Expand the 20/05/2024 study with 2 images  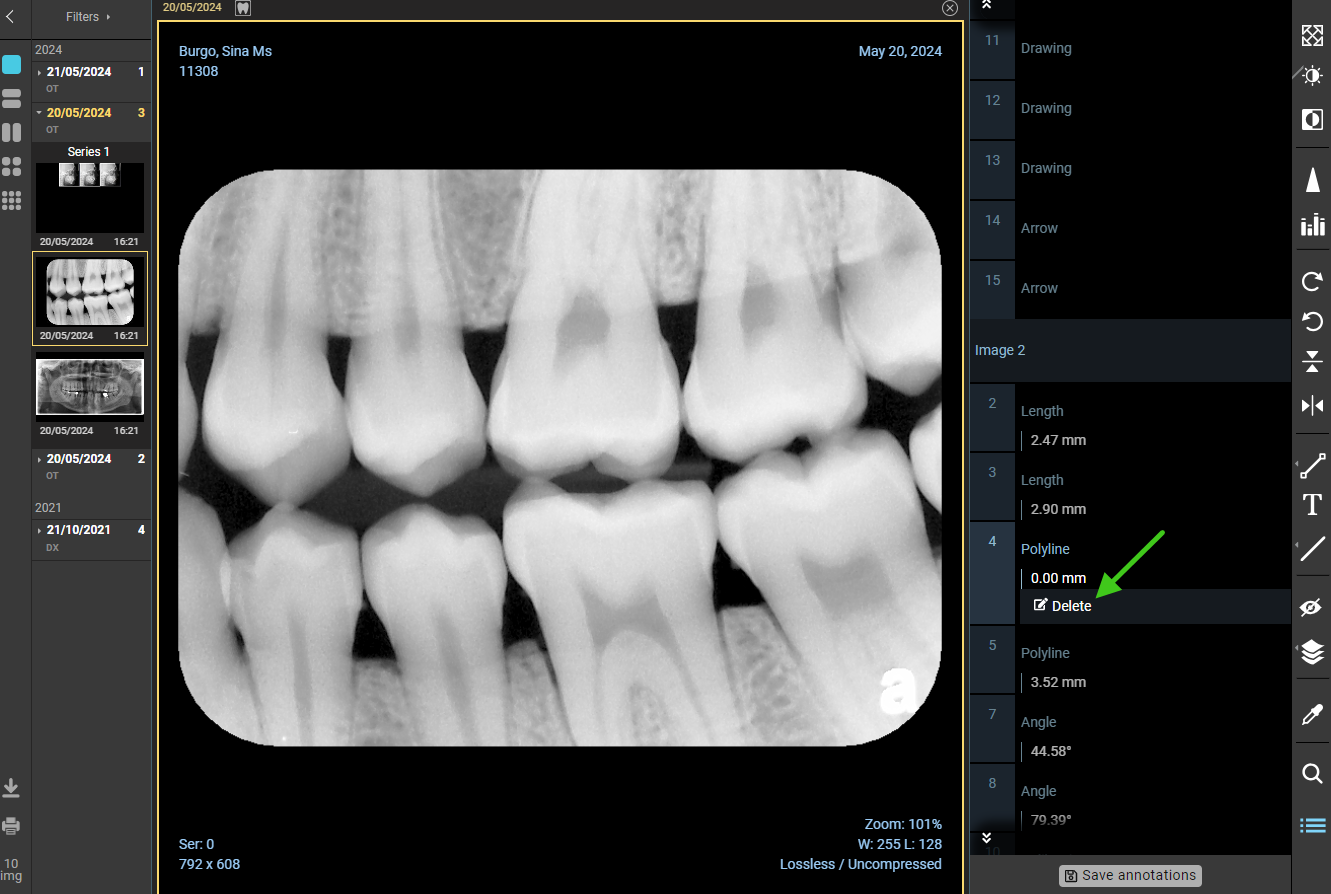[x=91, y=466]
